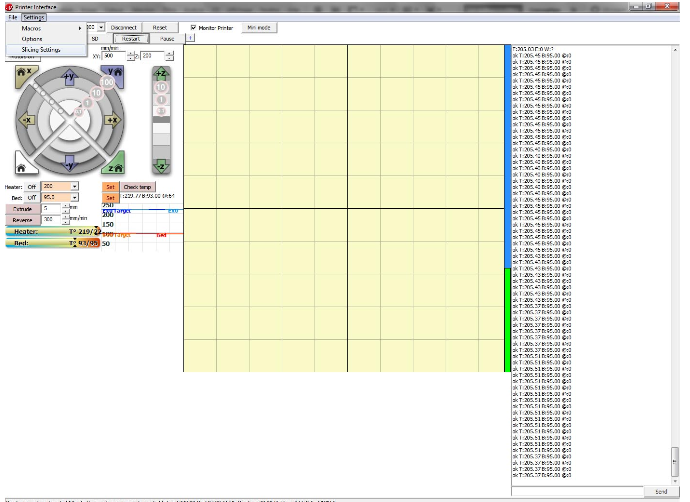Turn the heater off with the Off button

click(31, 186)
